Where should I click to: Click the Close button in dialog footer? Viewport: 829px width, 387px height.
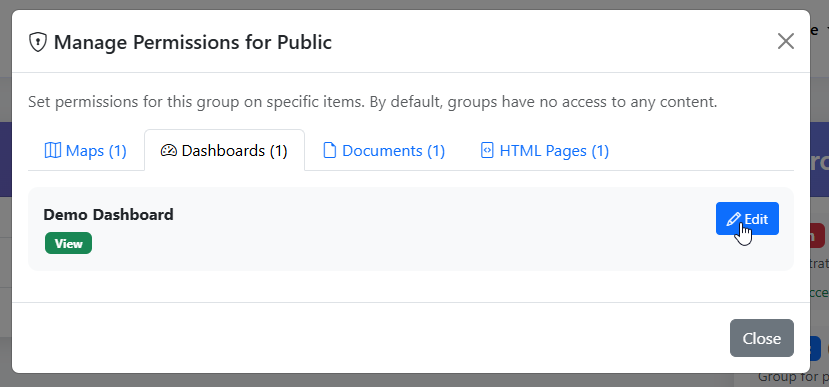[x=761, y=338]
